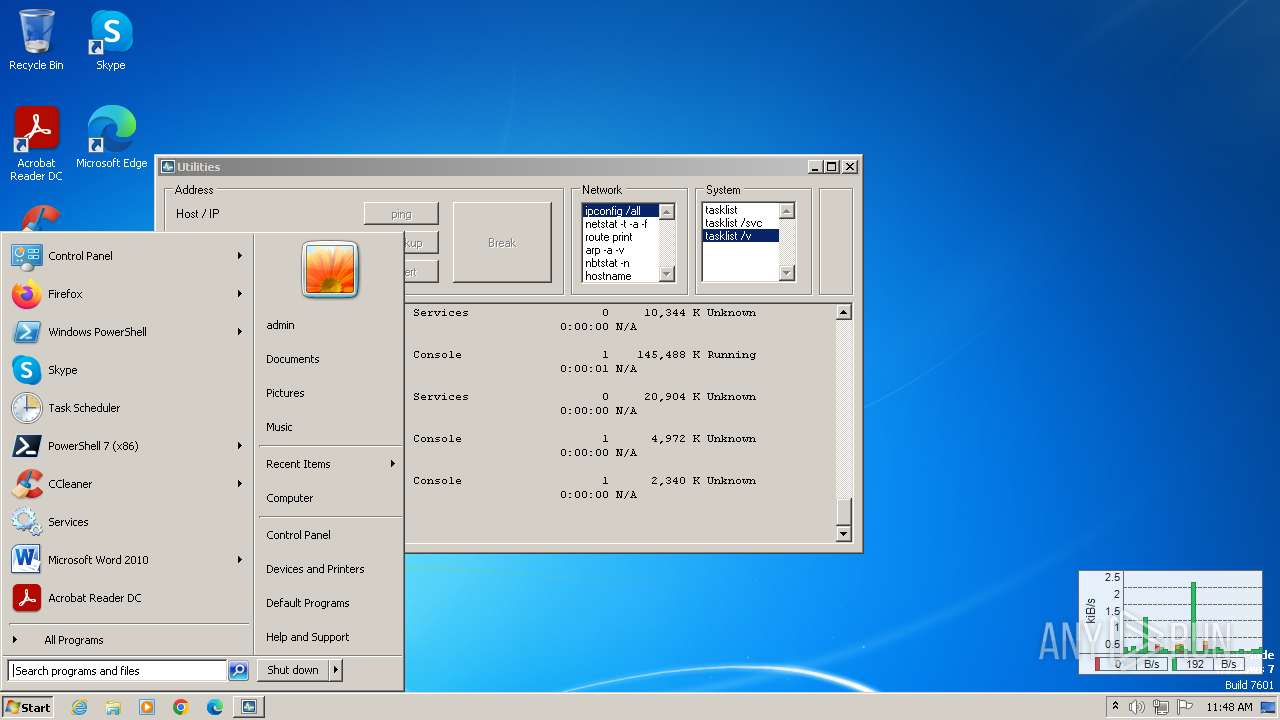Viewport: 1280px width, 720px height.
Task: Open Microsoft Edge desktop shortcut
Action: [x=111, y=138]
